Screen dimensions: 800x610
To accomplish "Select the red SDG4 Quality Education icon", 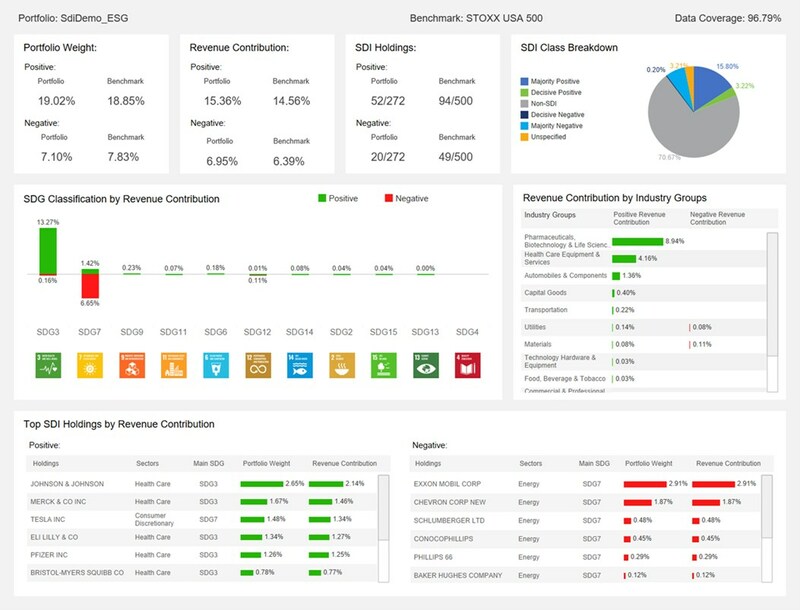I will tap(468, 364).
